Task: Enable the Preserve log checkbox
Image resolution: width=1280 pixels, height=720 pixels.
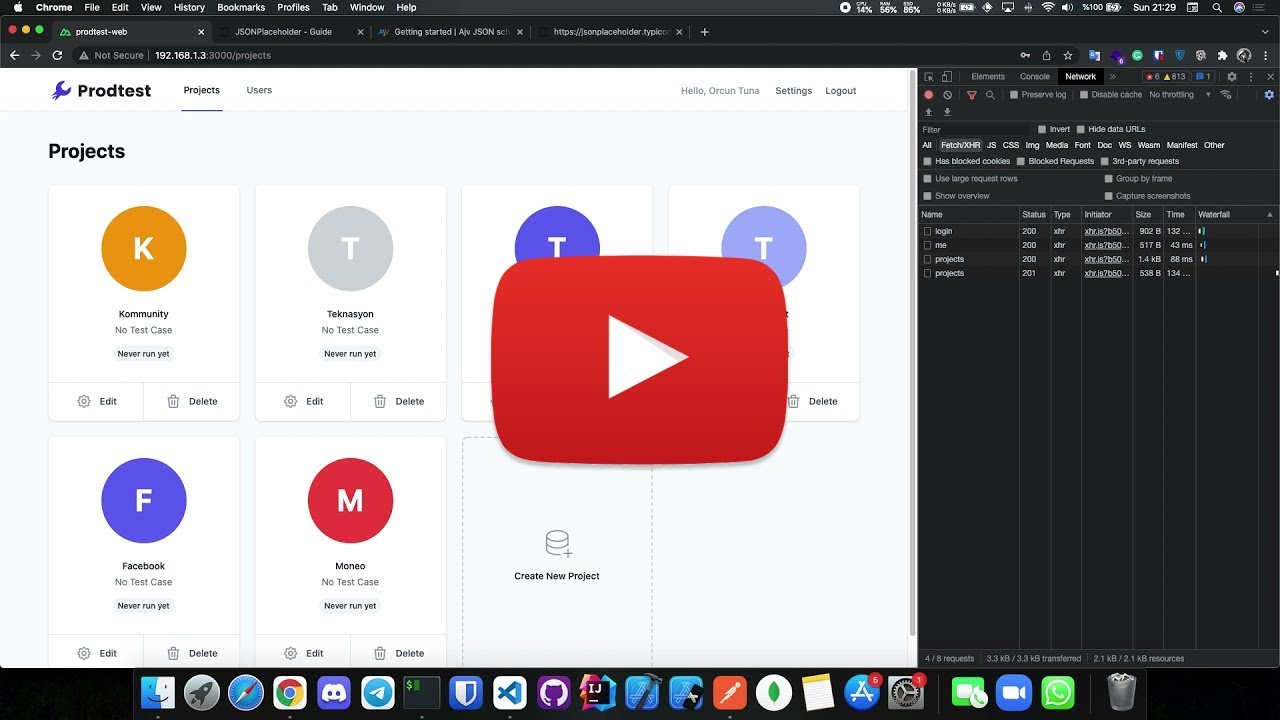Action: 1013,95
